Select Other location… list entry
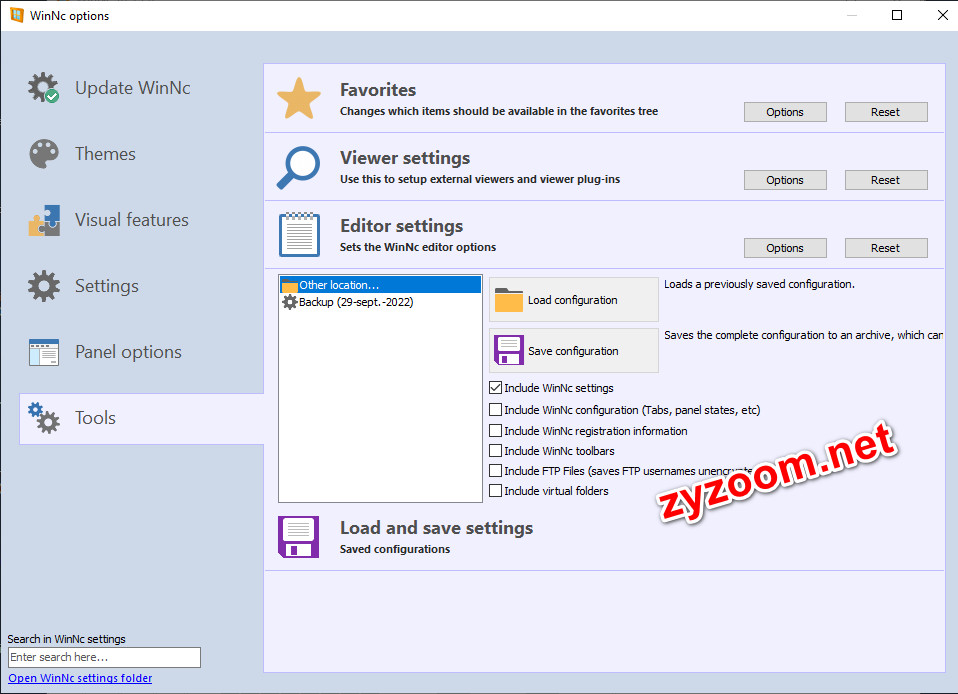This screenshot has width=958, height=694. [x=380, y=285]
